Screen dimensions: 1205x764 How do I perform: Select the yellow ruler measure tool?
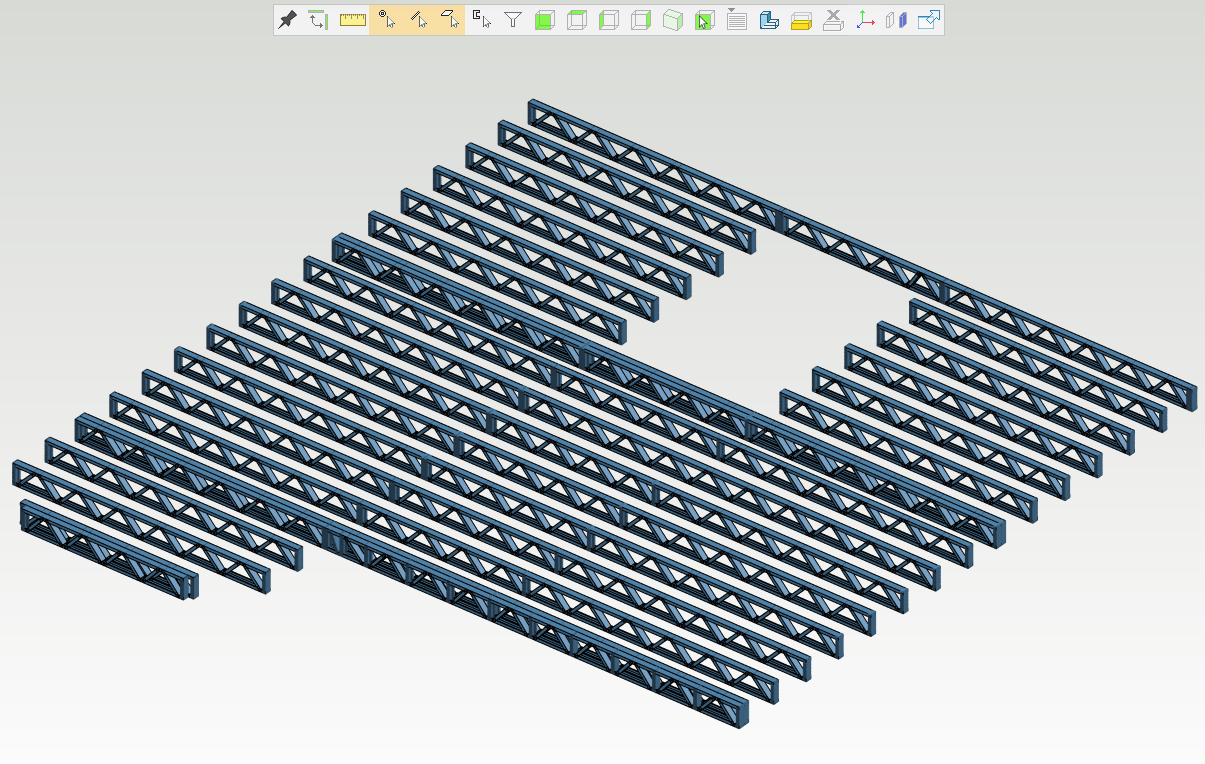[352, 20]
